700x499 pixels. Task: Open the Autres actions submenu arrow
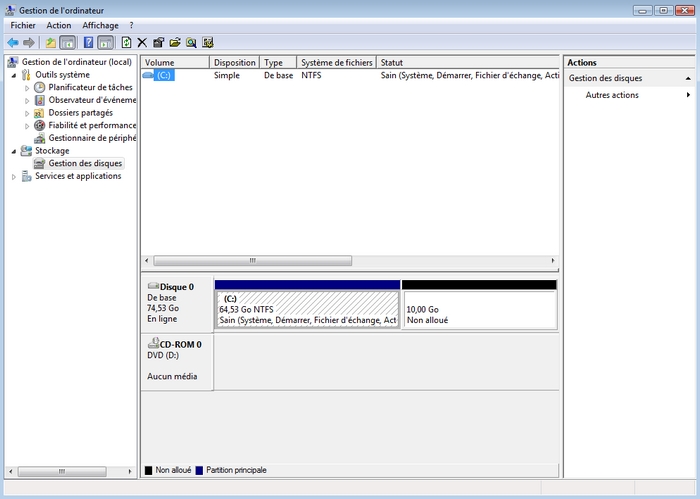tap(688, 95)
